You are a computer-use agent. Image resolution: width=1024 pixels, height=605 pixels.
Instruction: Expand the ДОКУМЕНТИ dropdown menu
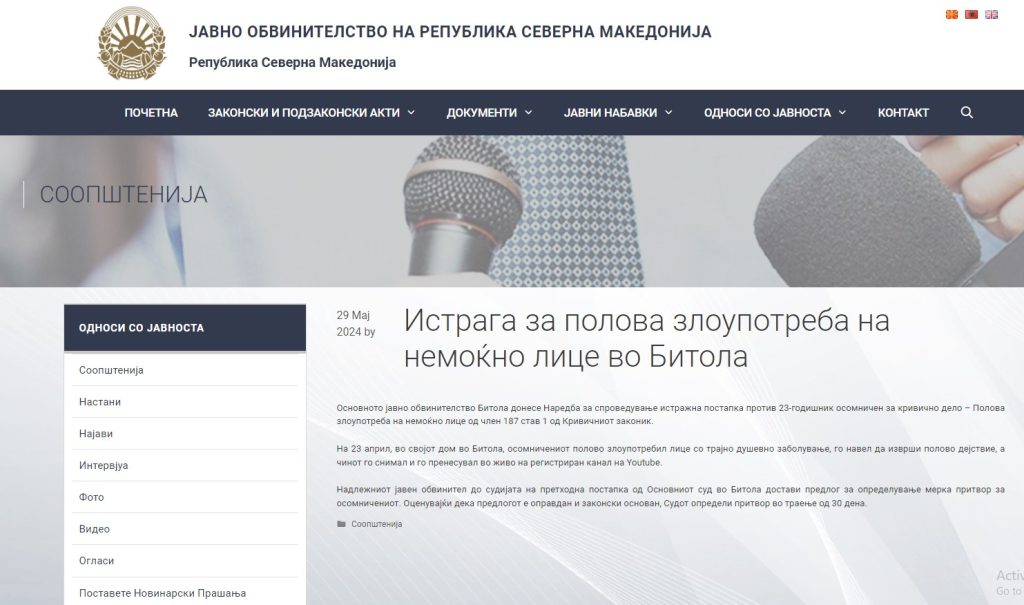tap(488, 113)
